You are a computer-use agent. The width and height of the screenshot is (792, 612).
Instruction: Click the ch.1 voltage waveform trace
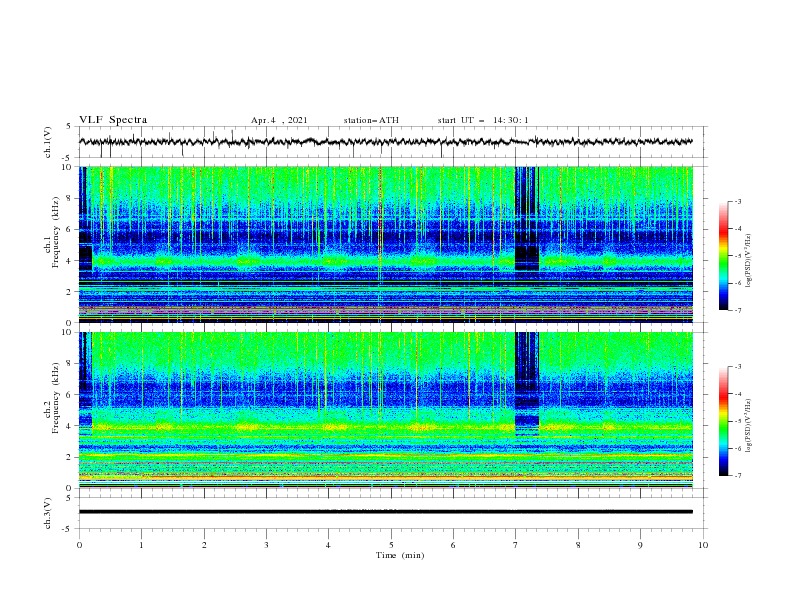pos(385,142)
